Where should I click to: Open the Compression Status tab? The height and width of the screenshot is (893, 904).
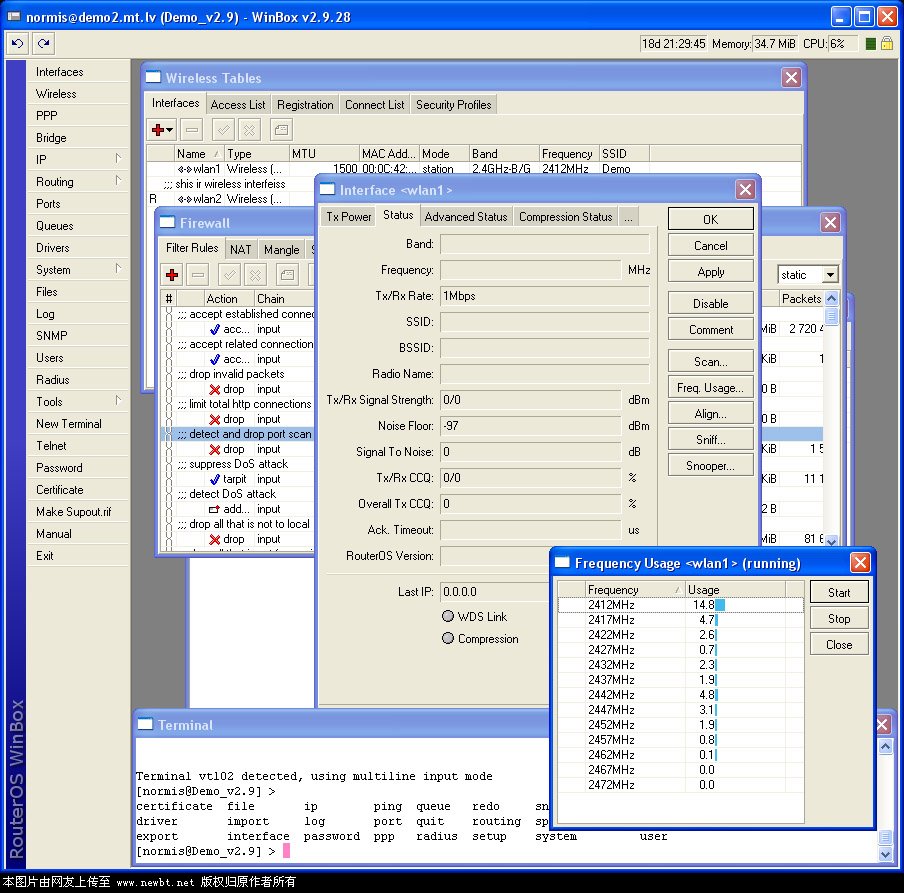(566, 217)
